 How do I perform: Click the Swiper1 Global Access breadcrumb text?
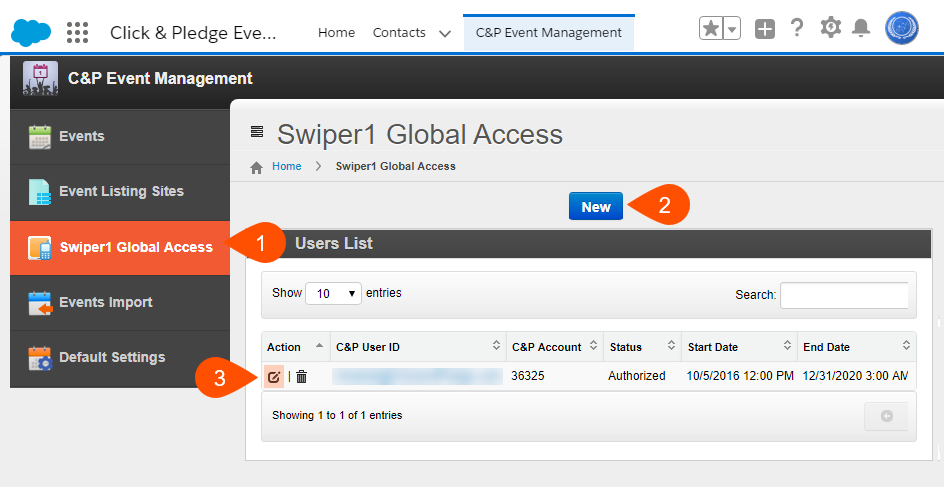[x=396, y=166]
